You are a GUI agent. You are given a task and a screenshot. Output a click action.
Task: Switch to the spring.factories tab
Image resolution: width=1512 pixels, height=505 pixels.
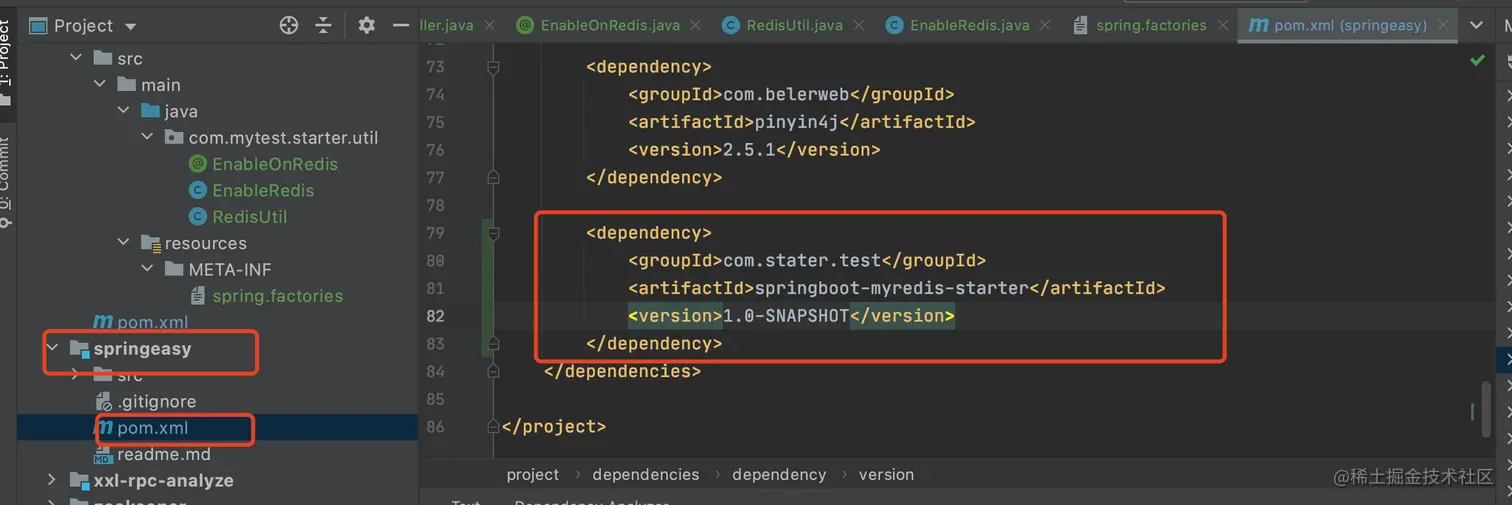pyautogui.click(x=1150, y=25)
